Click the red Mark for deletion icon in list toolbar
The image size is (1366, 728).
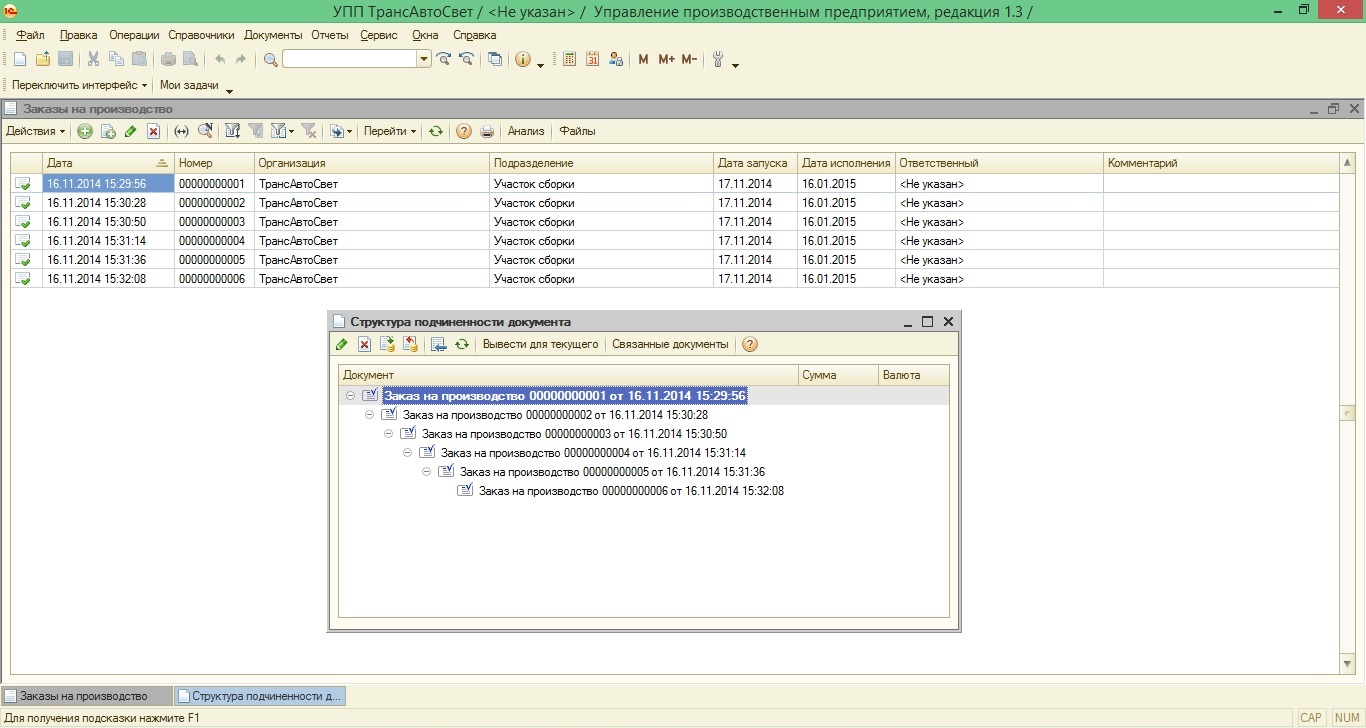coord(153,131)
